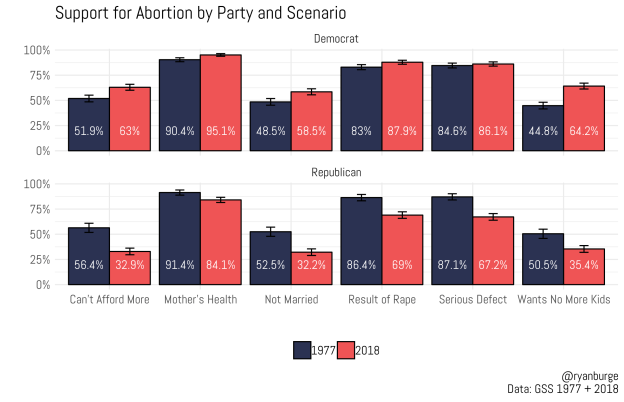Image resolution: width=624 pixels, height=402 pixels.
Task: Select the Democrat 87.9% Result of Rape bar
Action: pyautogui.click(x=402, y=106)
